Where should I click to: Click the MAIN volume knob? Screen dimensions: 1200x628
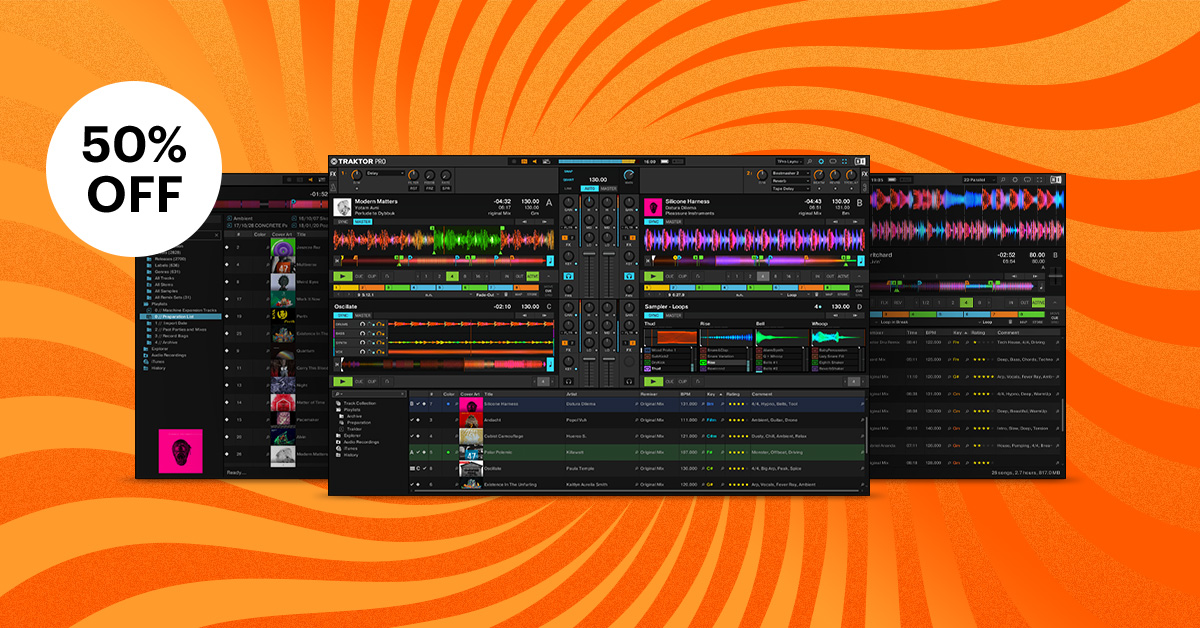coord(630,173)
